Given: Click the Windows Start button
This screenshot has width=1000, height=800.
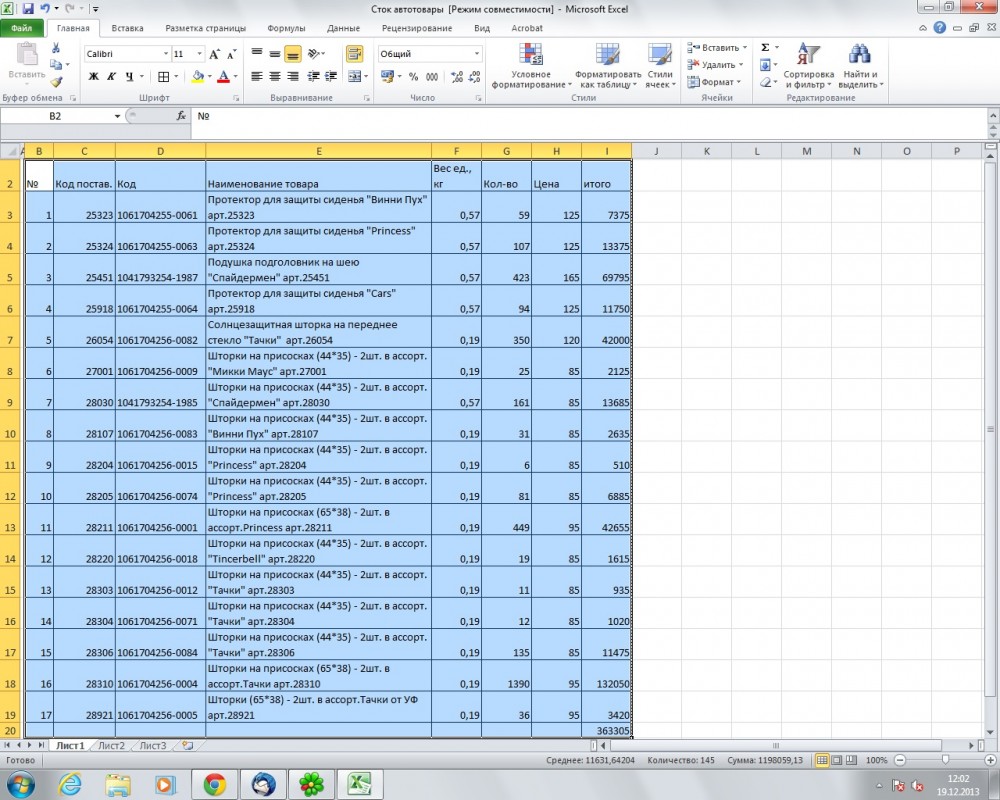Looking at the screenshot, I should (x=20, y=784).
